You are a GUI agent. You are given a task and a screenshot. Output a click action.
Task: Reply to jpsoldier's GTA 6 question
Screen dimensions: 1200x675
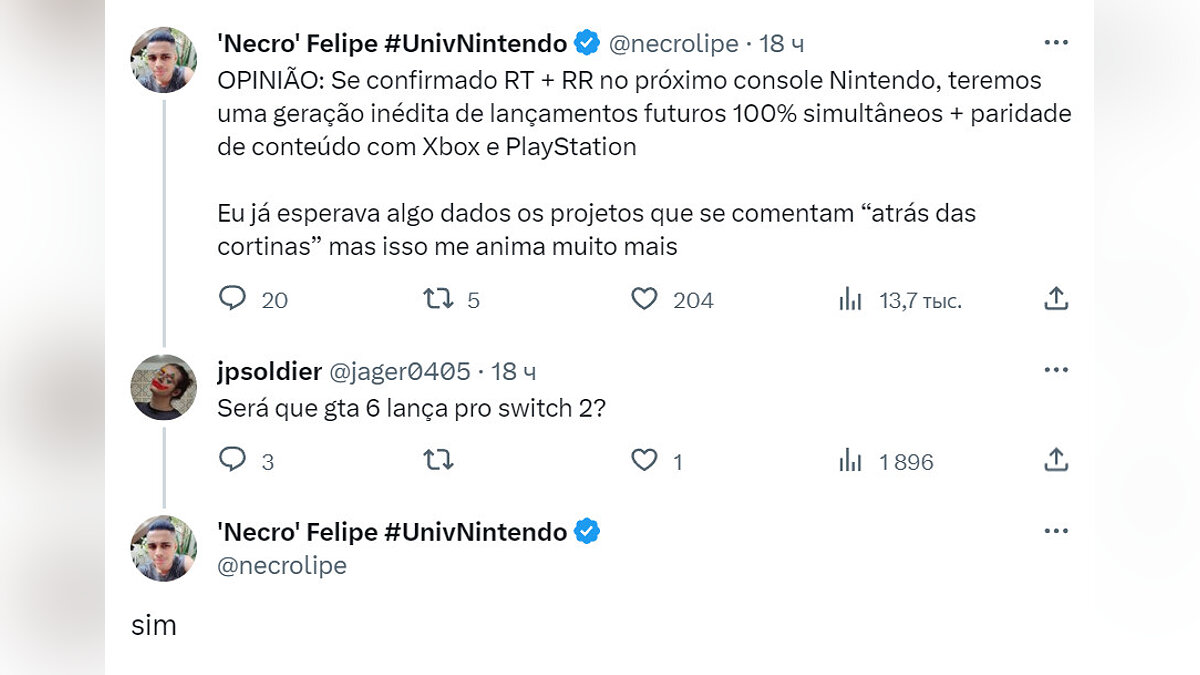(233, 460)
